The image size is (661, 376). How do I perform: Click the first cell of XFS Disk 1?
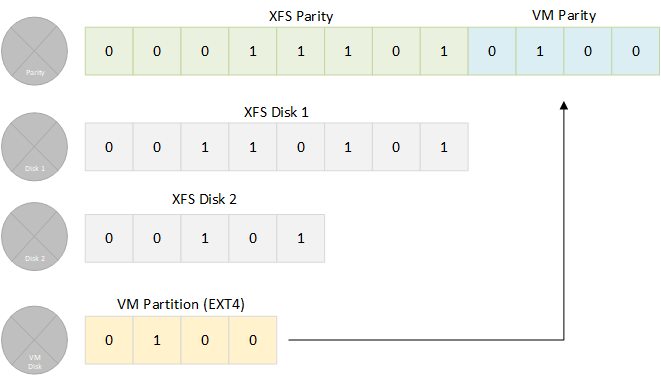click(109, 147)
